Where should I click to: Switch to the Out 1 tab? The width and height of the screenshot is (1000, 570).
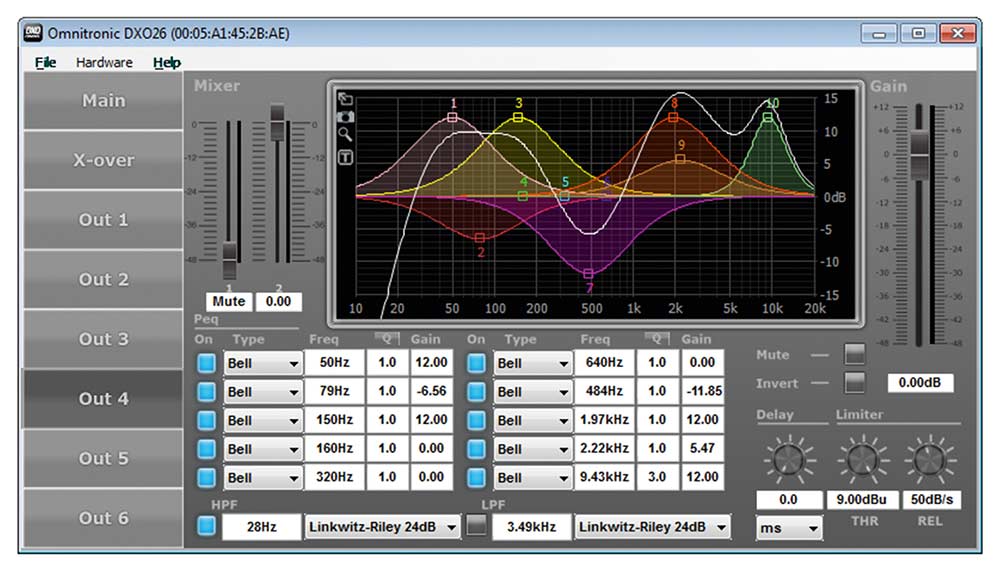[x=103, y=220]
